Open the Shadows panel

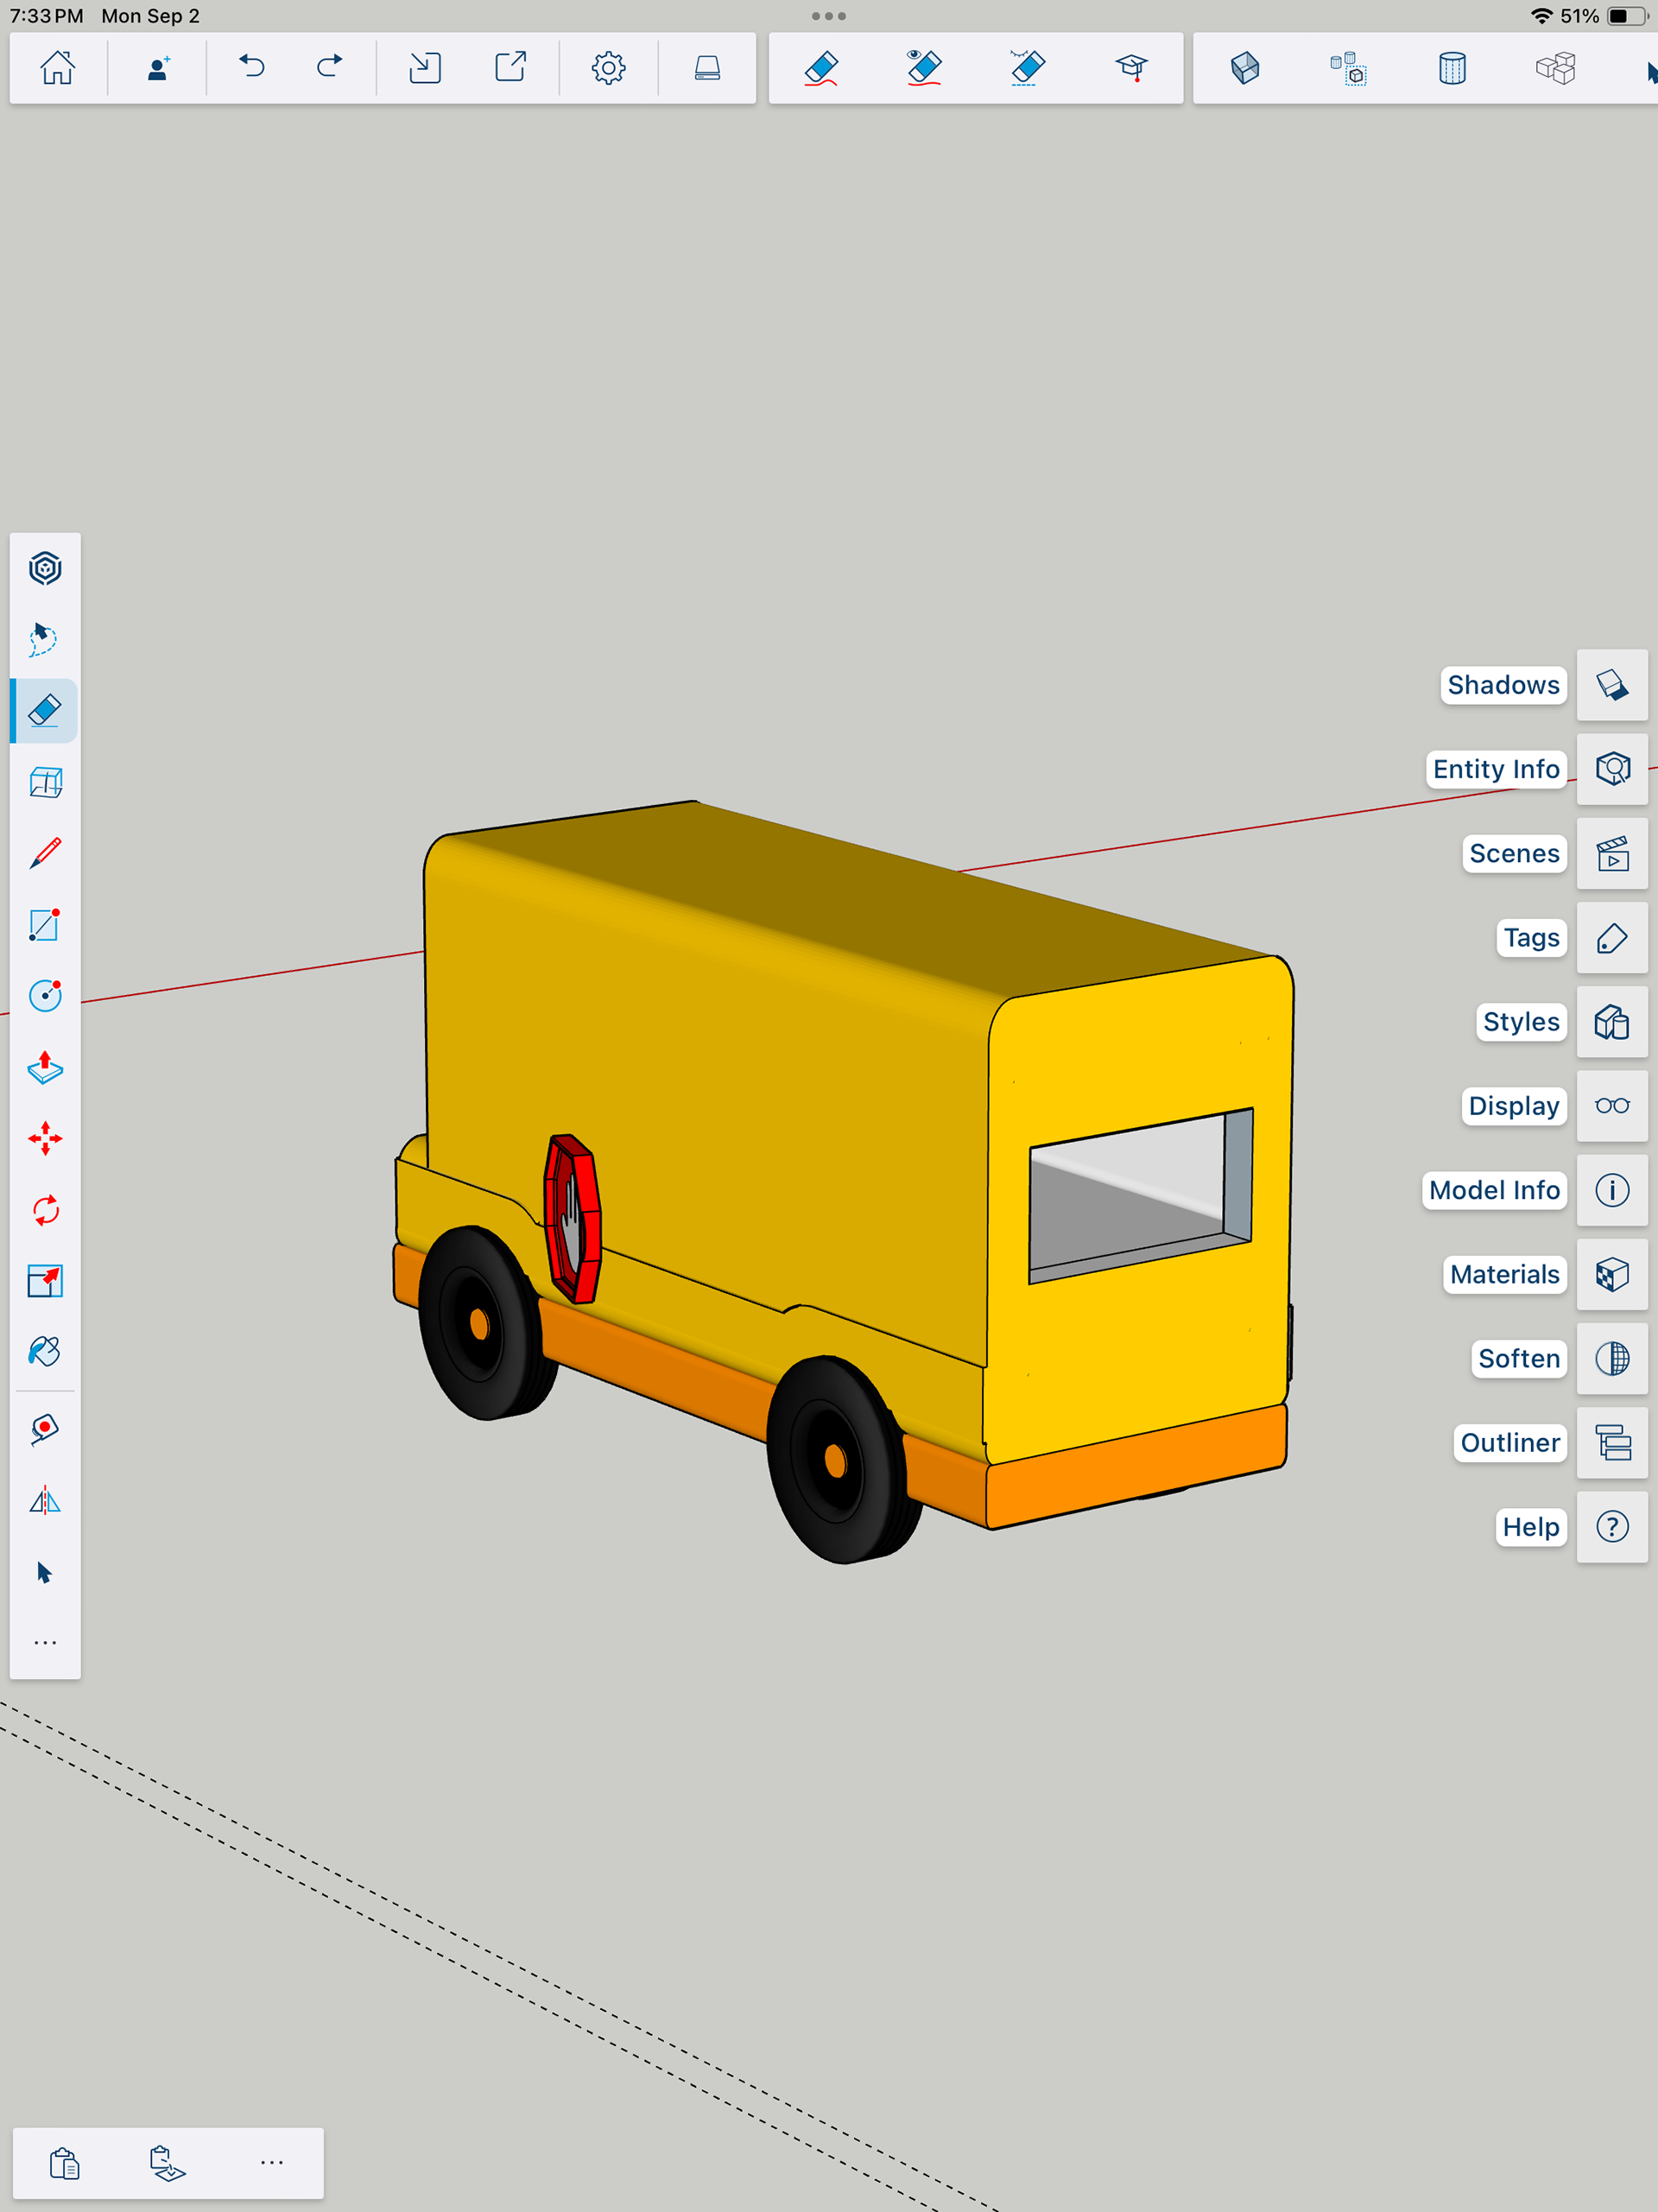pyautogui.click(x=1611, y=685)
